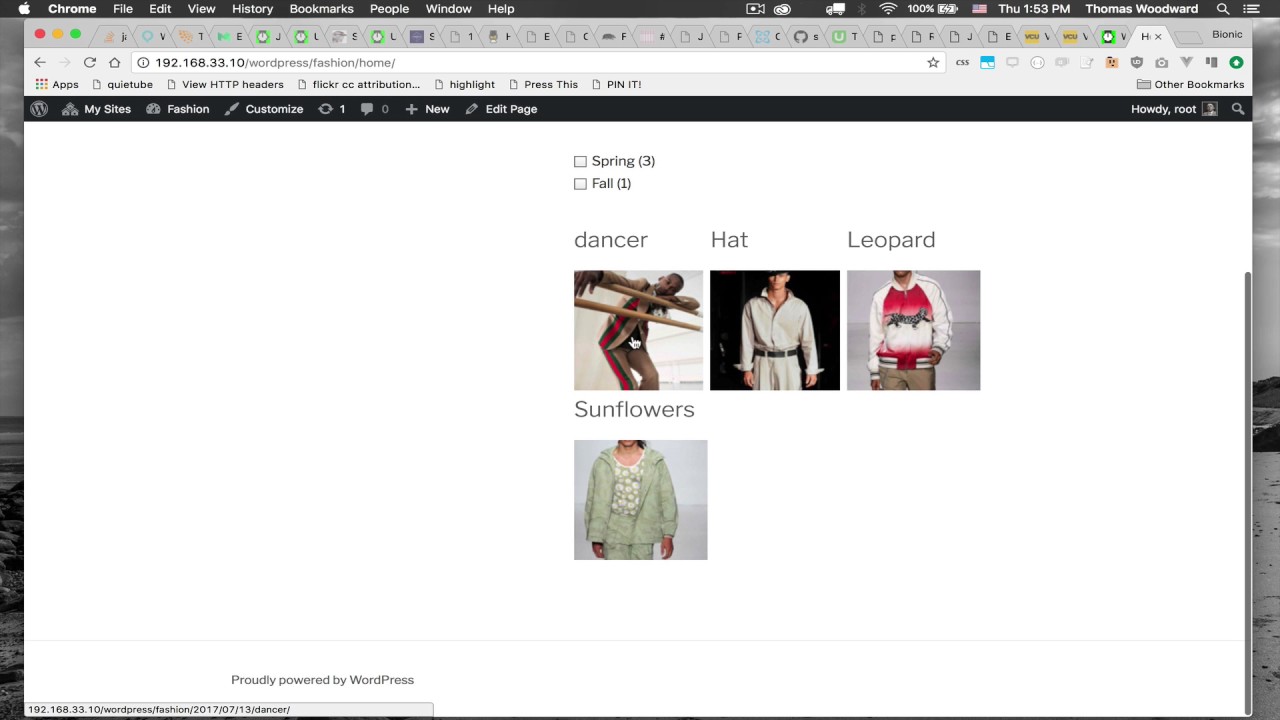Click the gray speech-bubble extension icon
The height and width of the screenshot is (720, 1280).
[x=1012, y=62]
